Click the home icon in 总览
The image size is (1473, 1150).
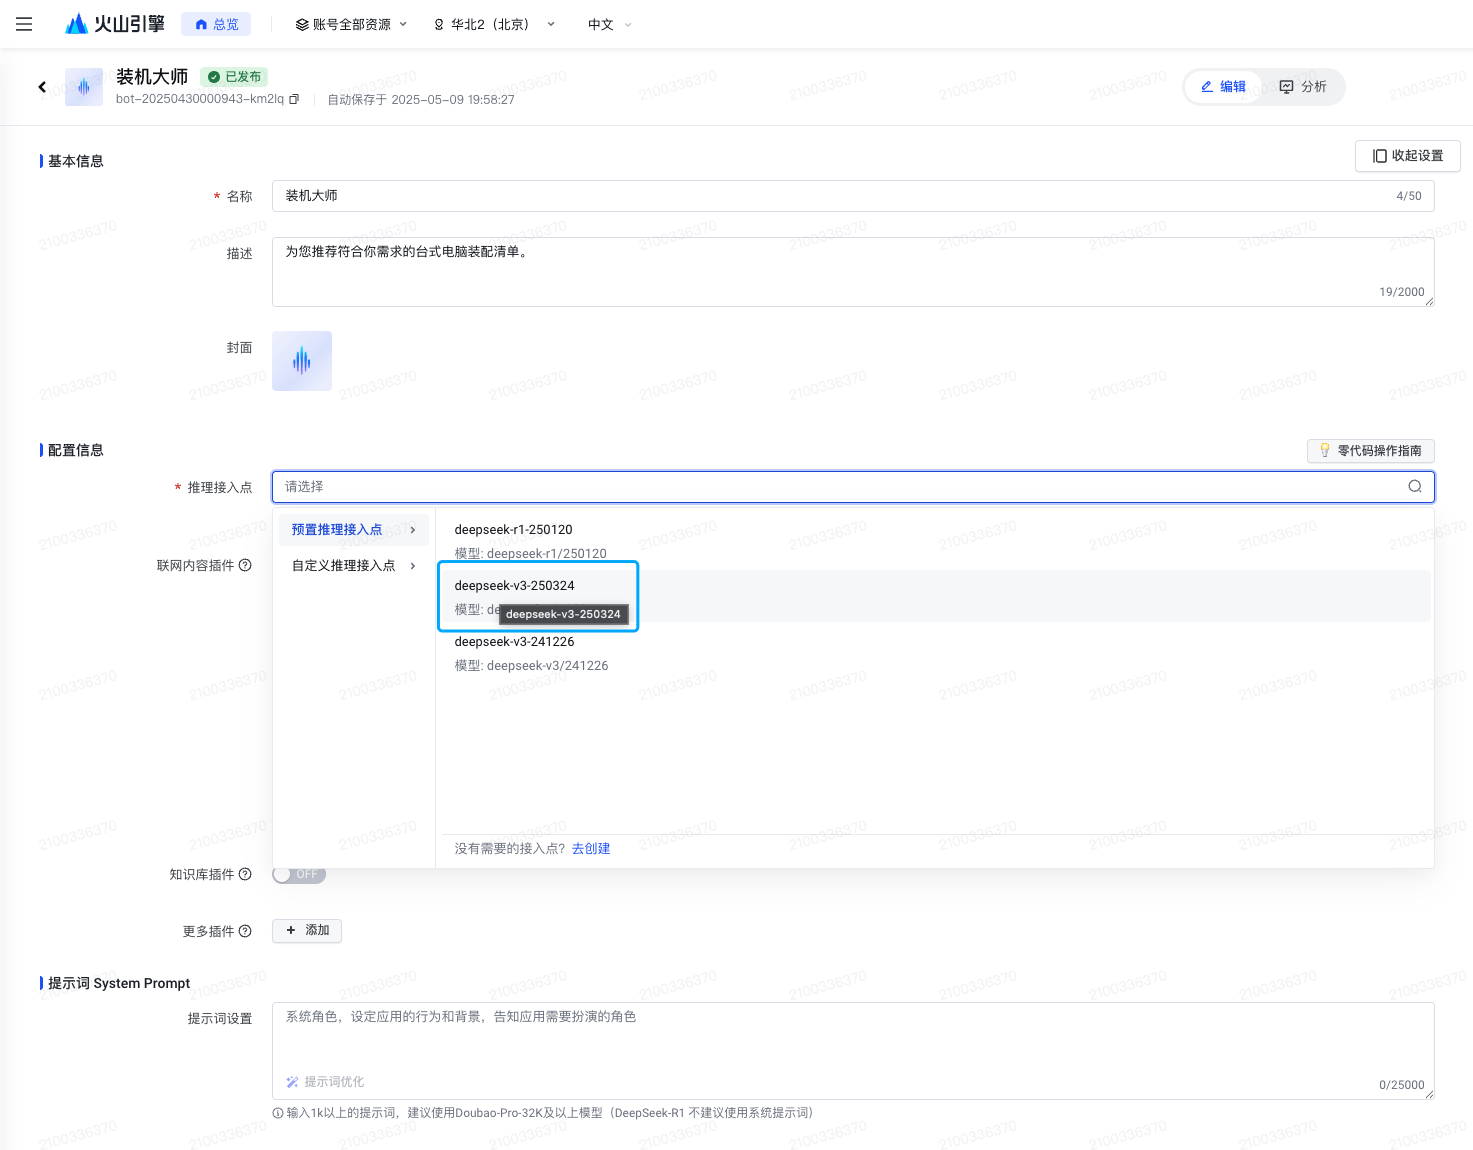point(201,24)
